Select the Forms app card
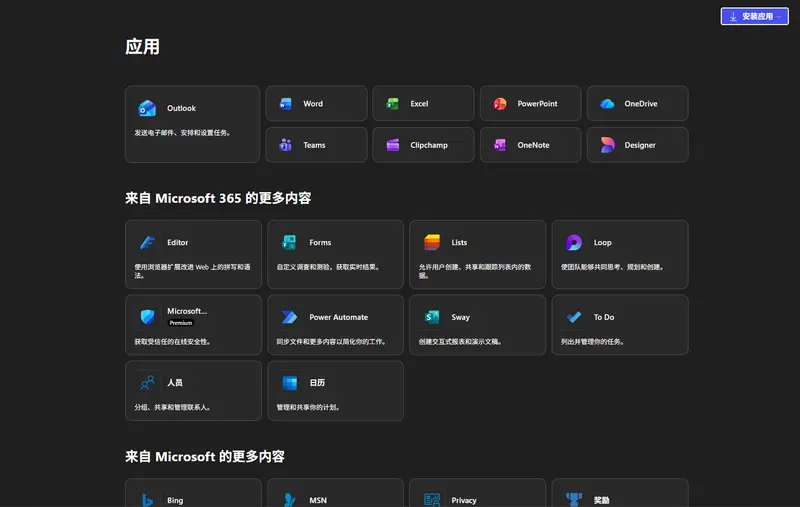 coord(335,254)
